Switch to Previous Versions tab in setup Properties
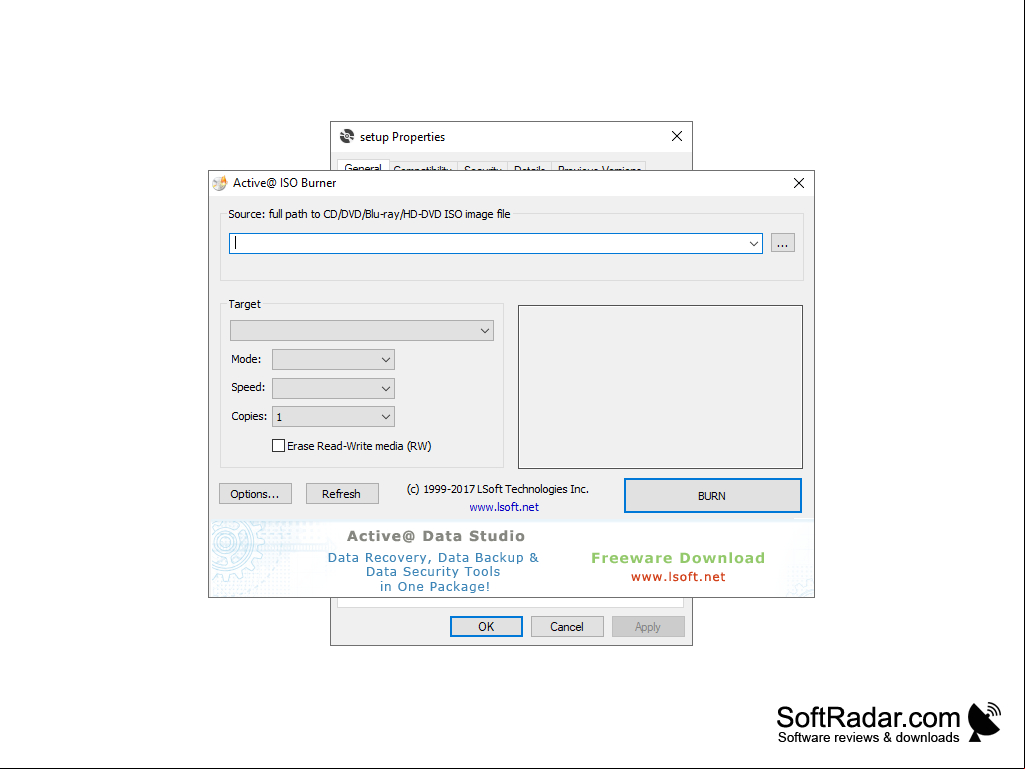The height and width of the screenshot is (769, 1025). pyautogui.click(x=599, y=167)
